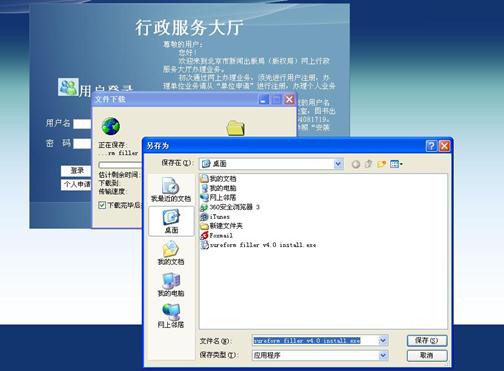This screenshot has width=504, height=371.
Task: Go up one folder level icon
Action: coord(368,164)
